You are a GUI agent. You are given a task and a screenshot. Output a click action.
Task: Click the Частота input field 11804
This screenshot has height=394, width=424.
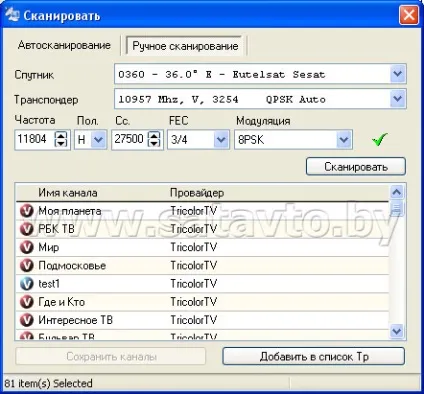[35, 139]
